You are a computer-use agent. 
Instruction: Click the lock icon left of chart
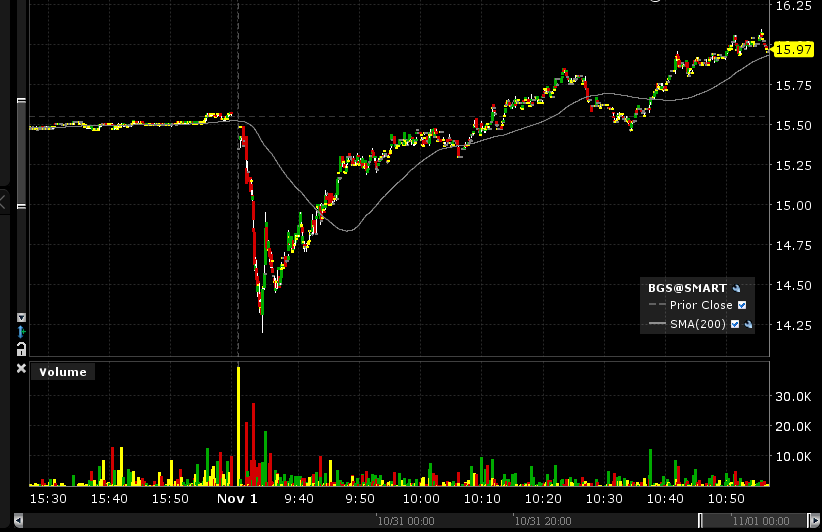pyautogui.click(x=21, y=348)
